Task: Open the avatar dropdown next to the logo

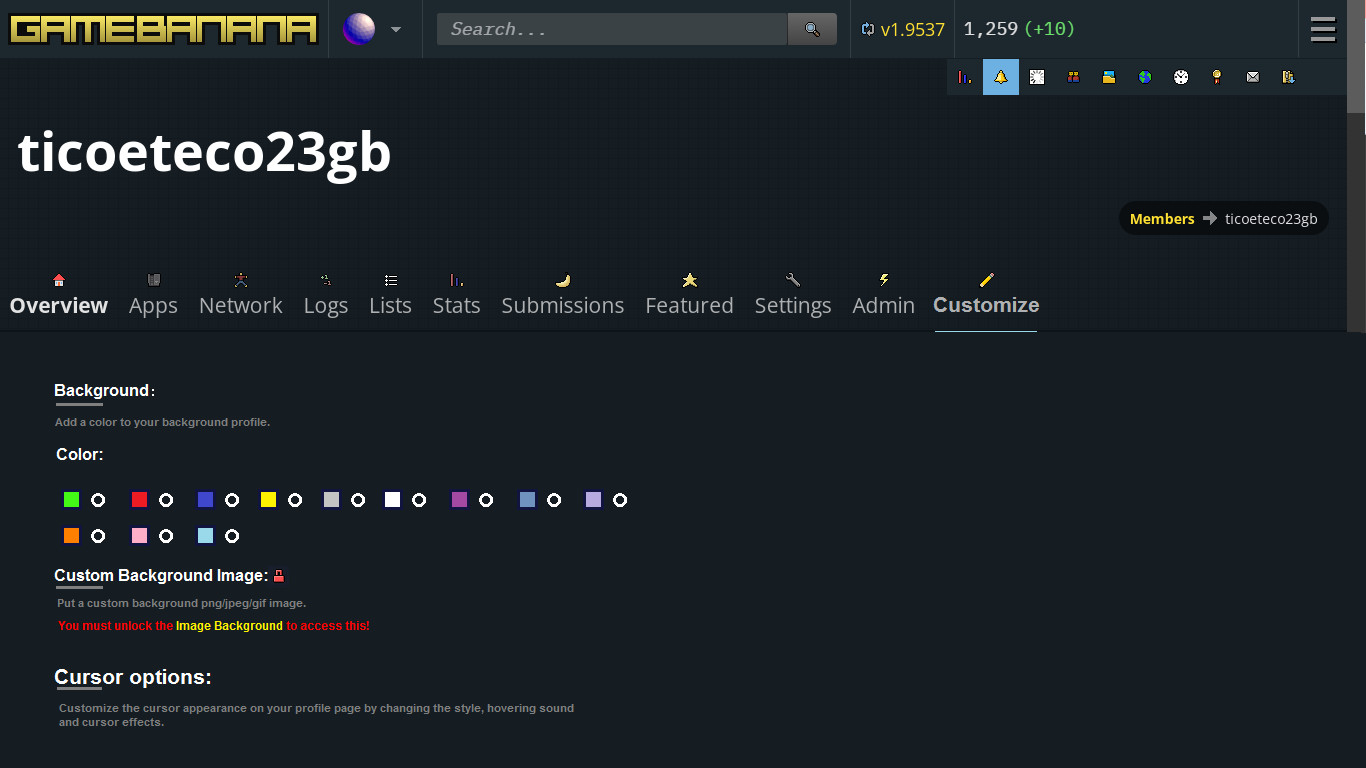Action: coord(375,29)
